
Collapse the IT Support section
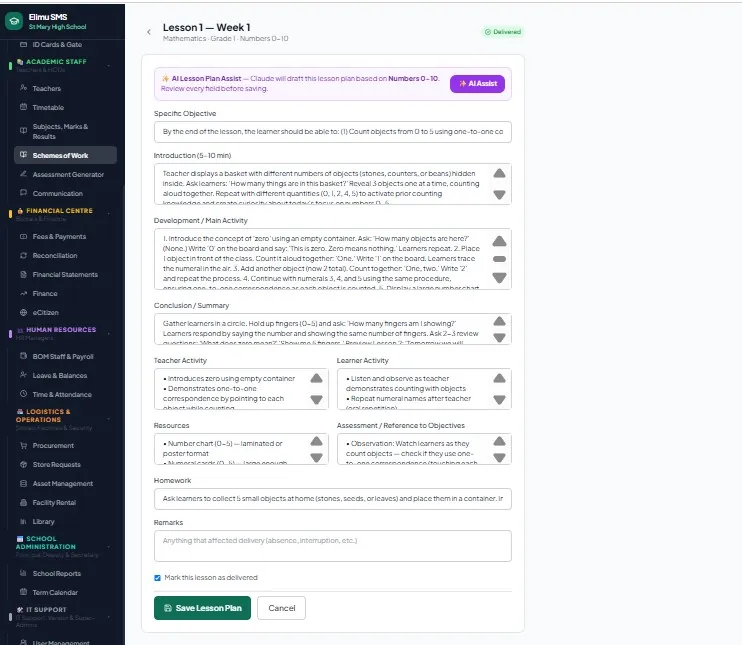tap(109, 617)
